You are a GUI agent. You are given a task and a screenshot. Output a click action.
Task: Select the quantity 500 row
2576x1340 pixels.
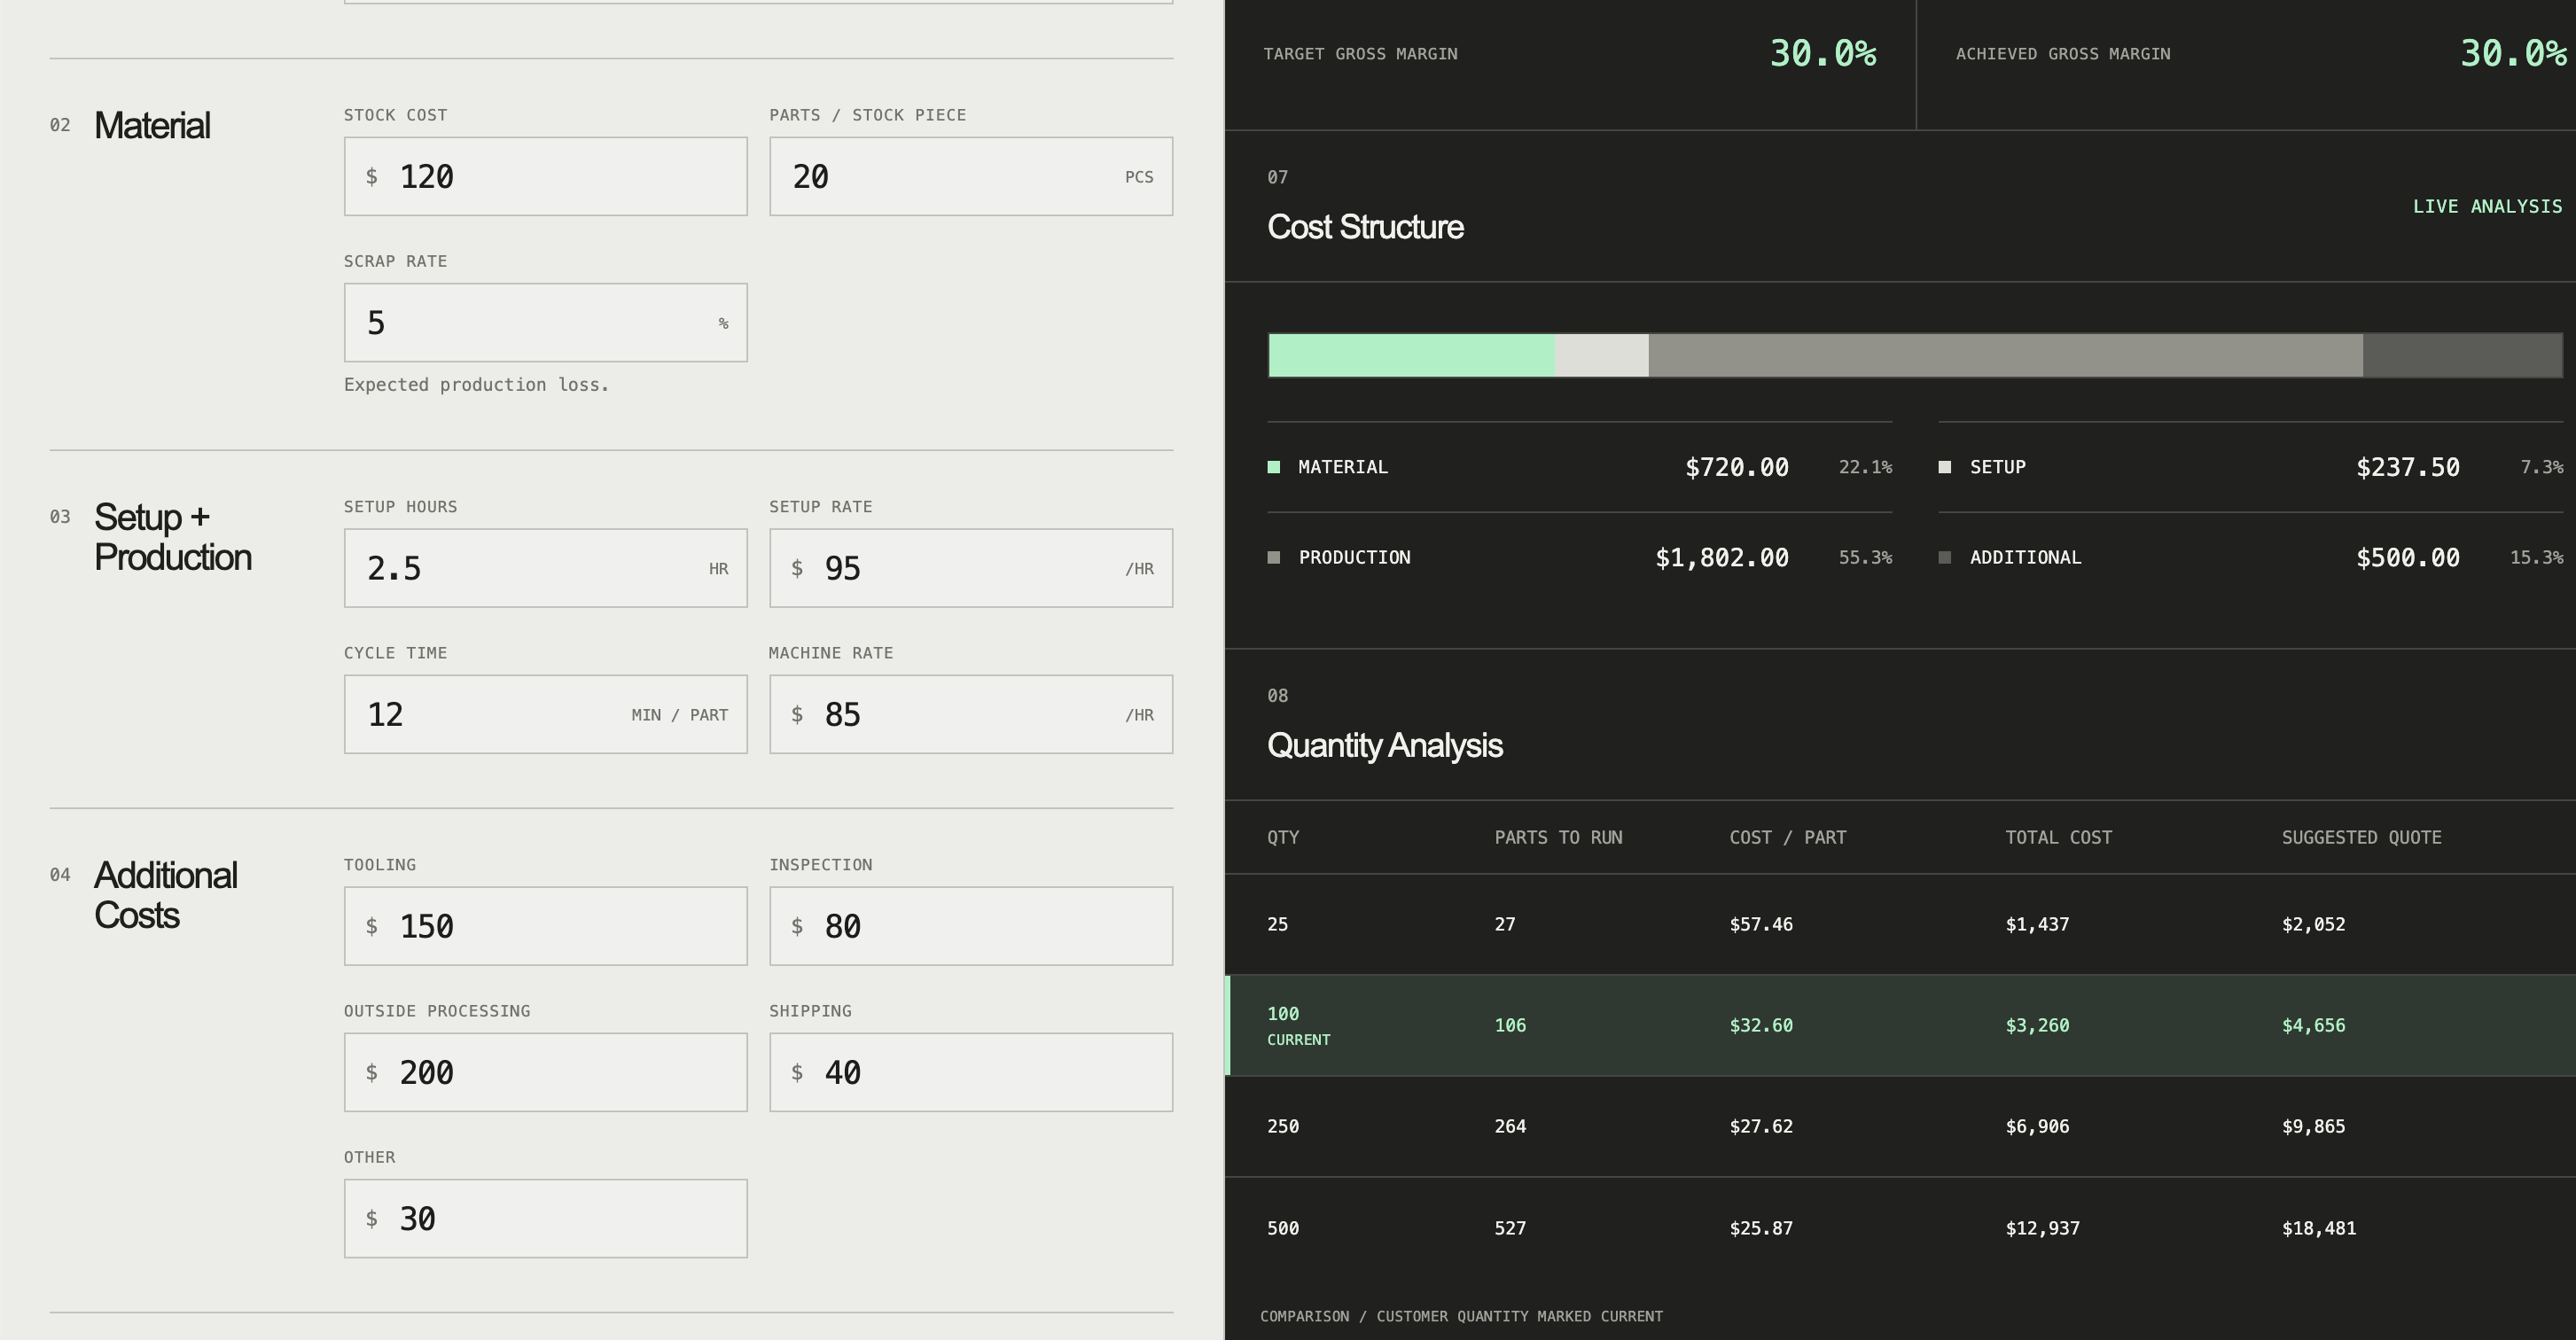click(1900, 1228)
